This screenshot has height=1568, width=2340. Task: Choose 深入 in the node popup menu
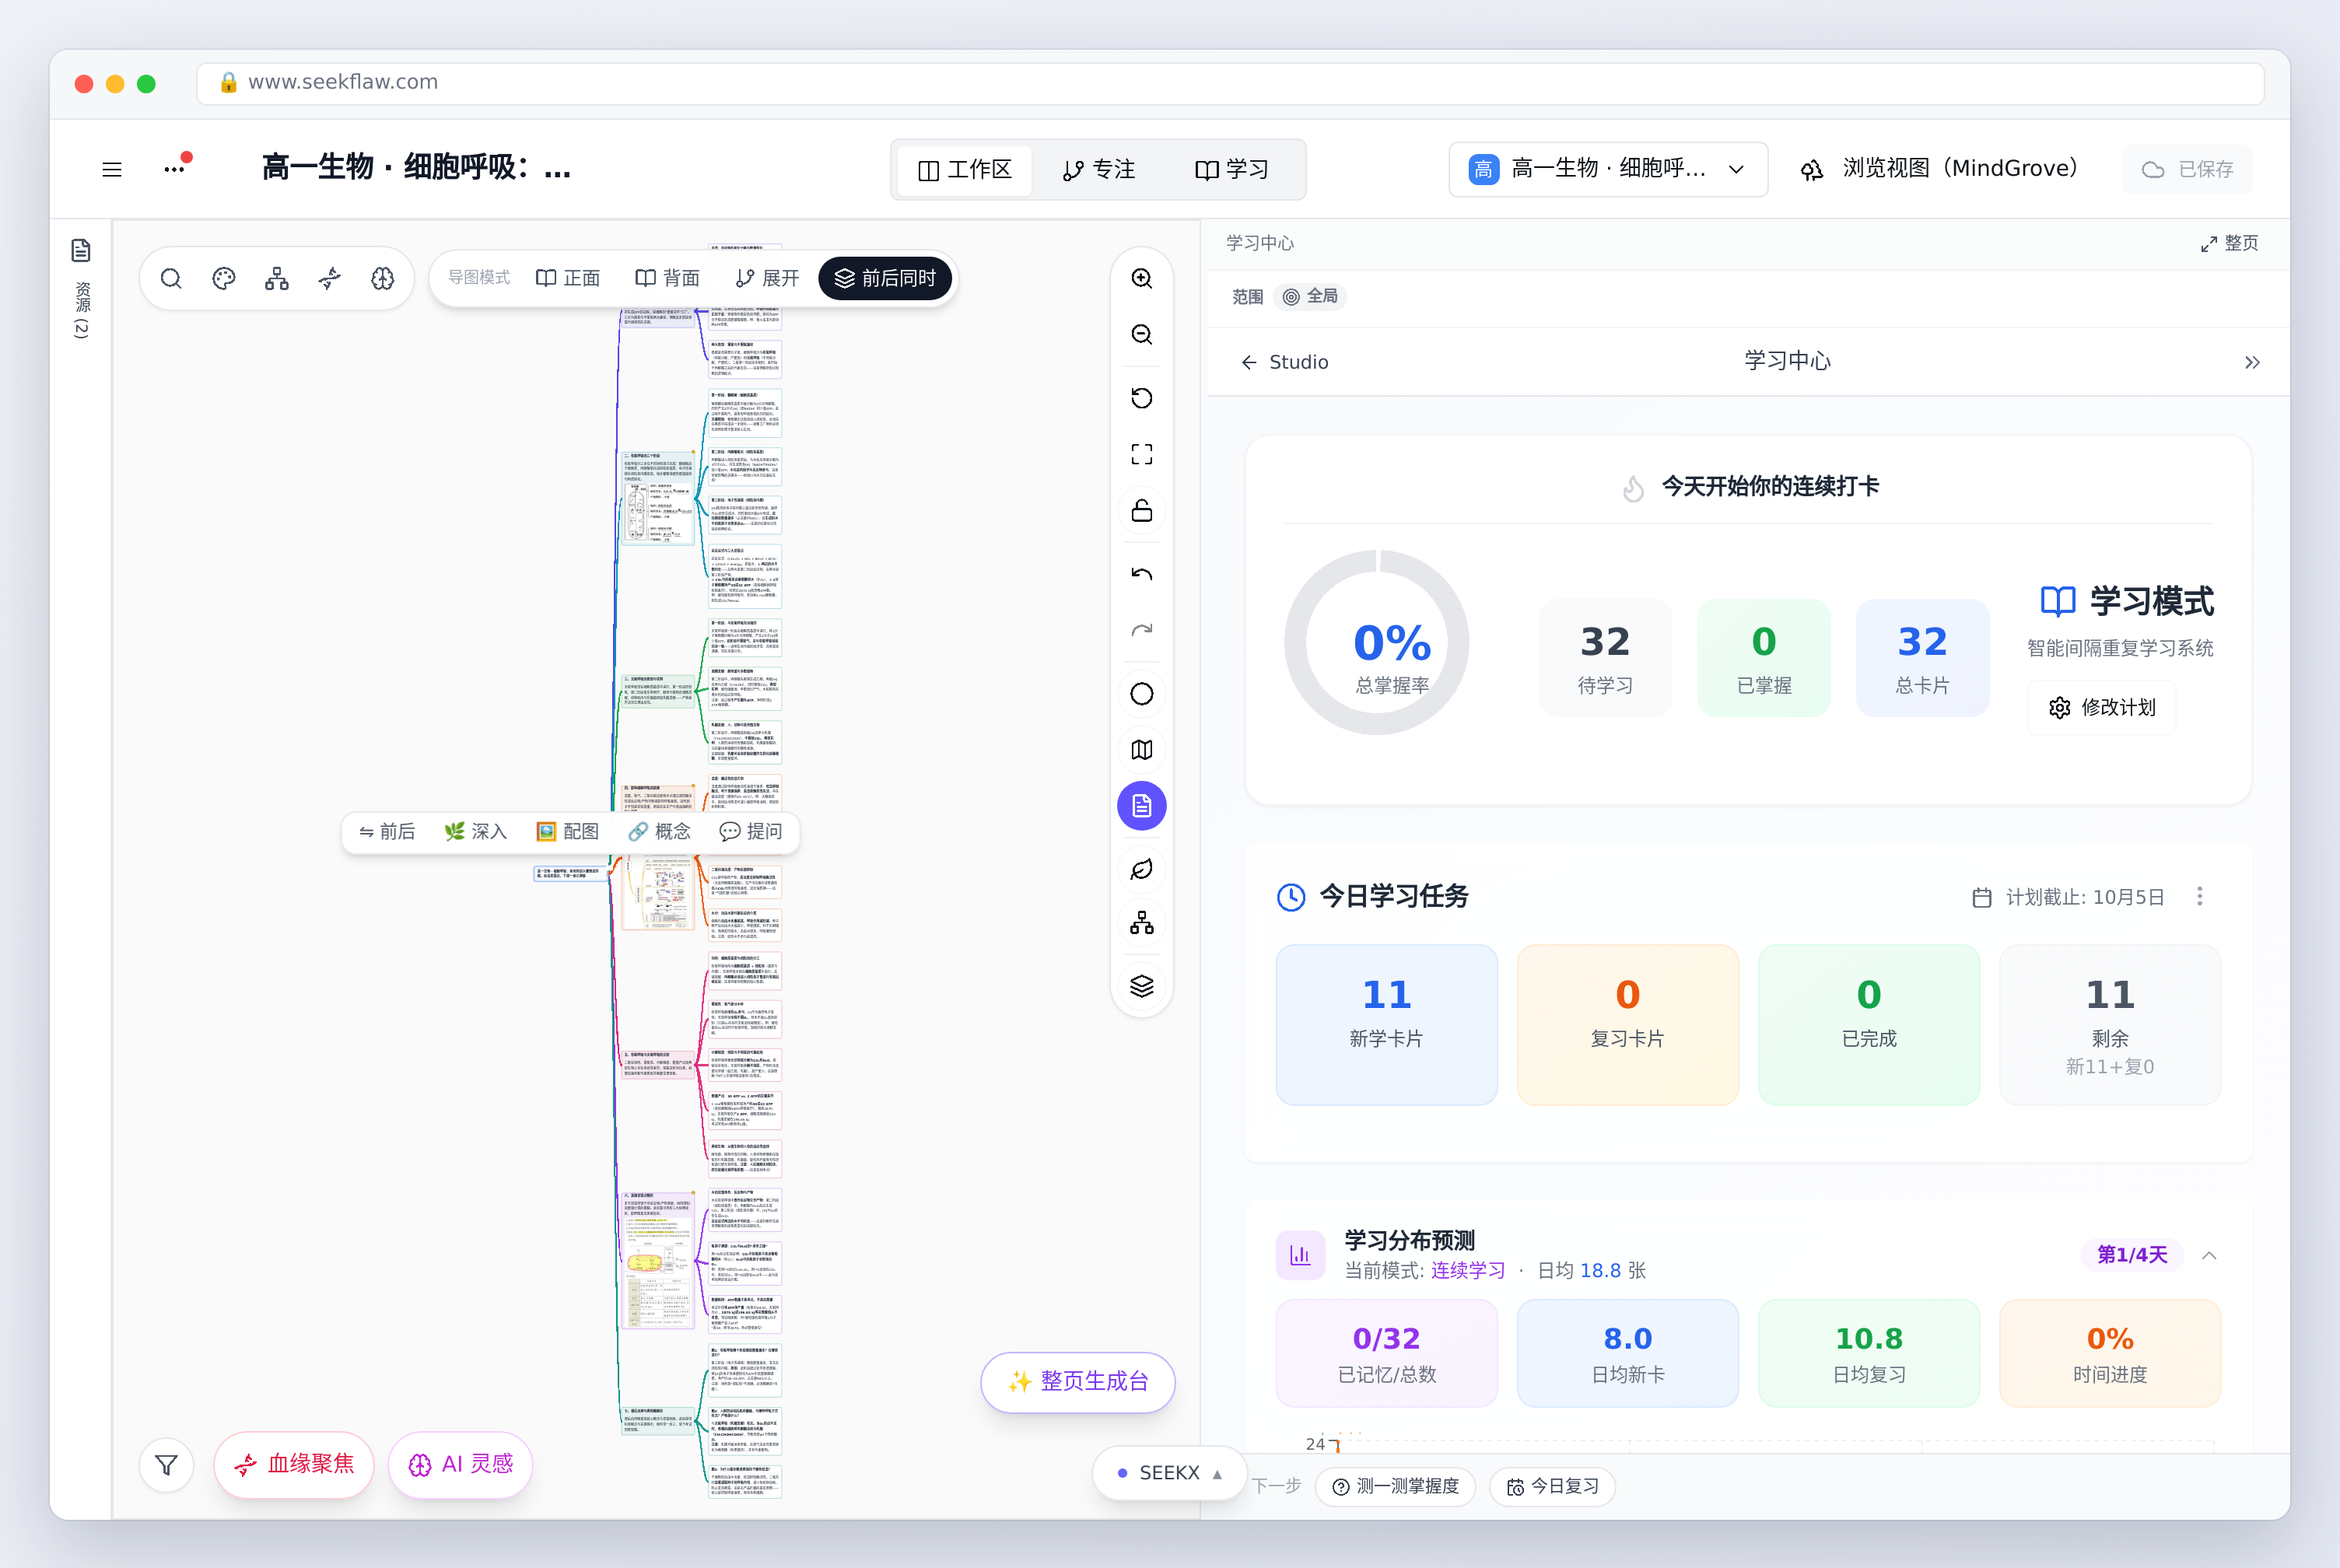point(476,832)
